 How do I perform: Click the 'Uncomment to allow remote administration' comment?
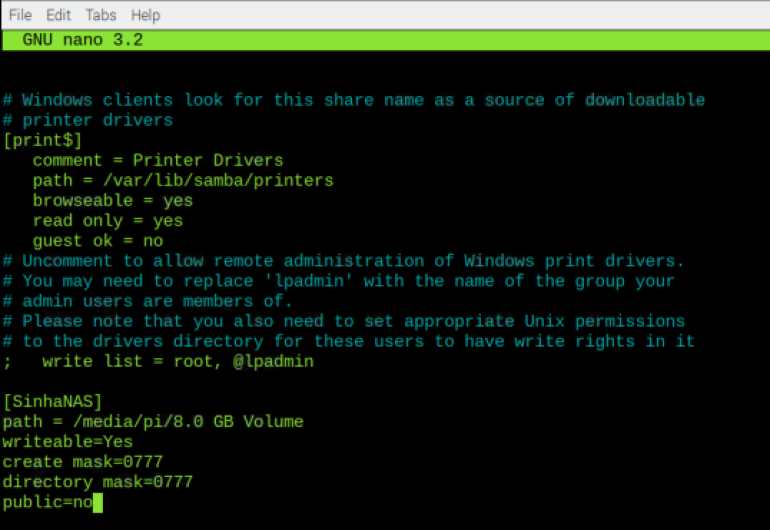click(x=344, y=261)
